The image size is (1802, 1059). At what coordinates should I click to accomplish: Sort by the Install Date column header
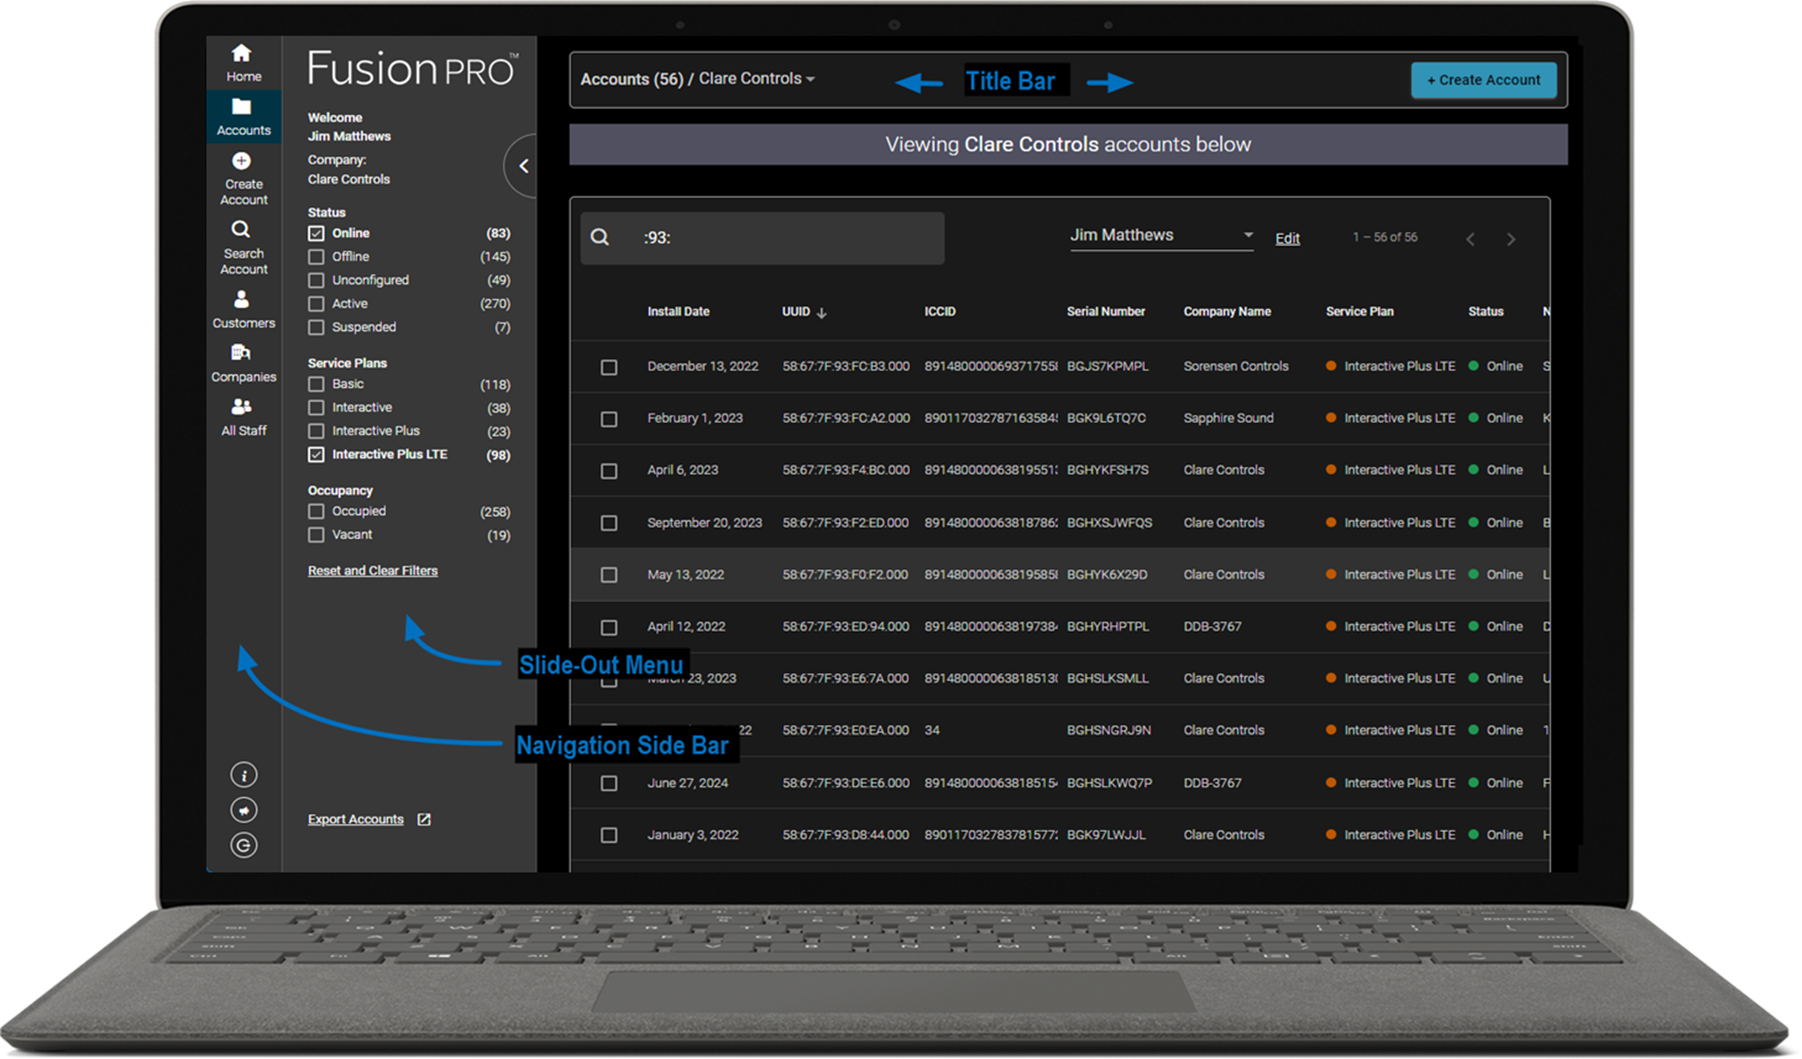click(678, 312)
